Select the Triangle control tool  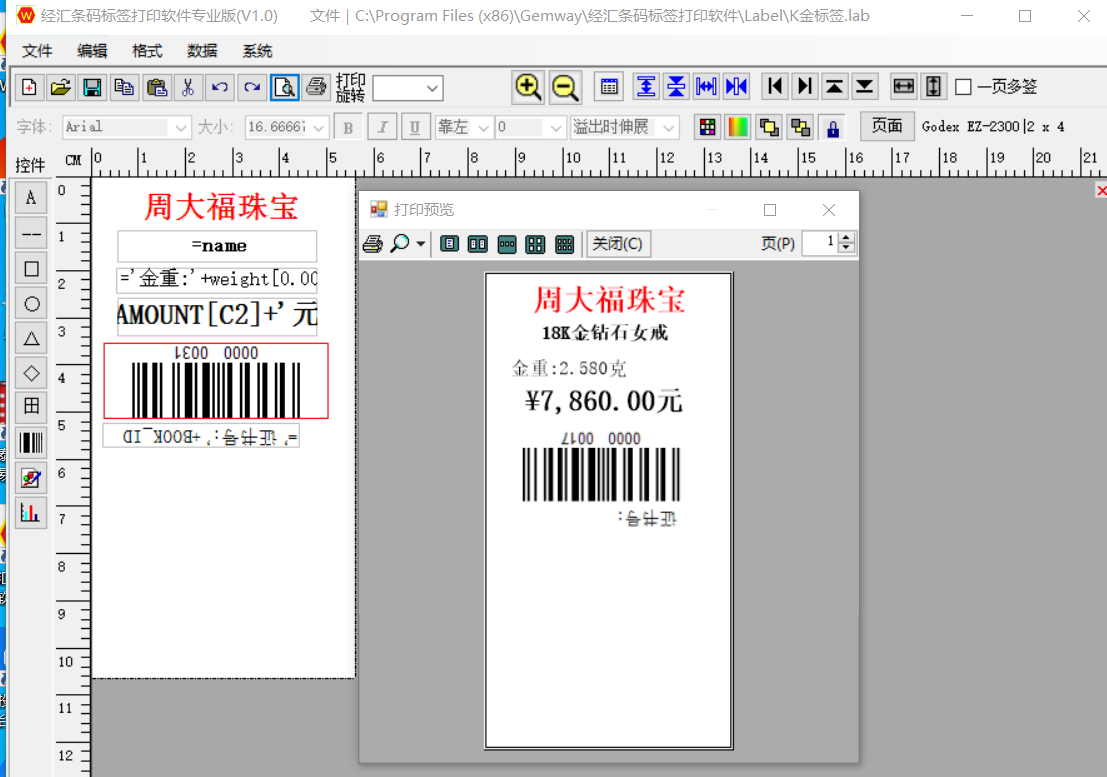pyautogui.click(x=31, y=339)
